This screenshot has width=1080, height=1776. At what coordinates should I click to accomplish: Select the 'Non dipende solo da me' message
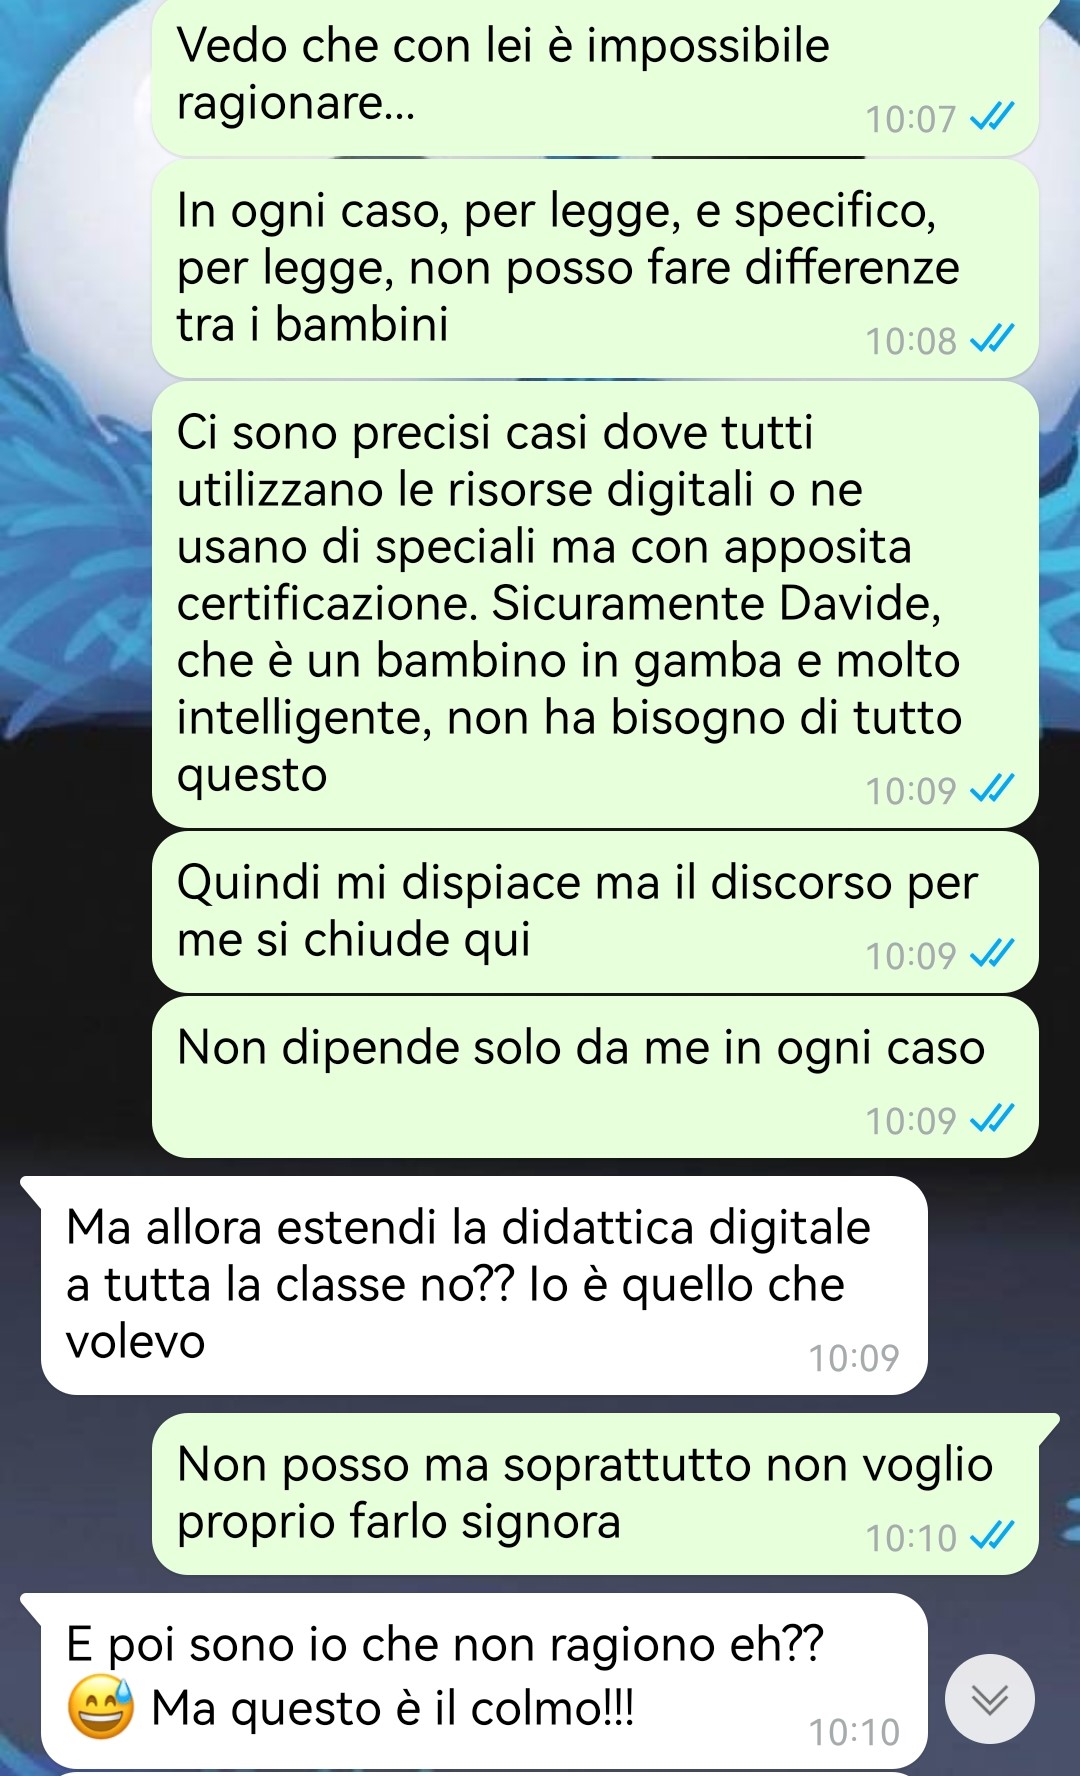[x=595, y=1077]
